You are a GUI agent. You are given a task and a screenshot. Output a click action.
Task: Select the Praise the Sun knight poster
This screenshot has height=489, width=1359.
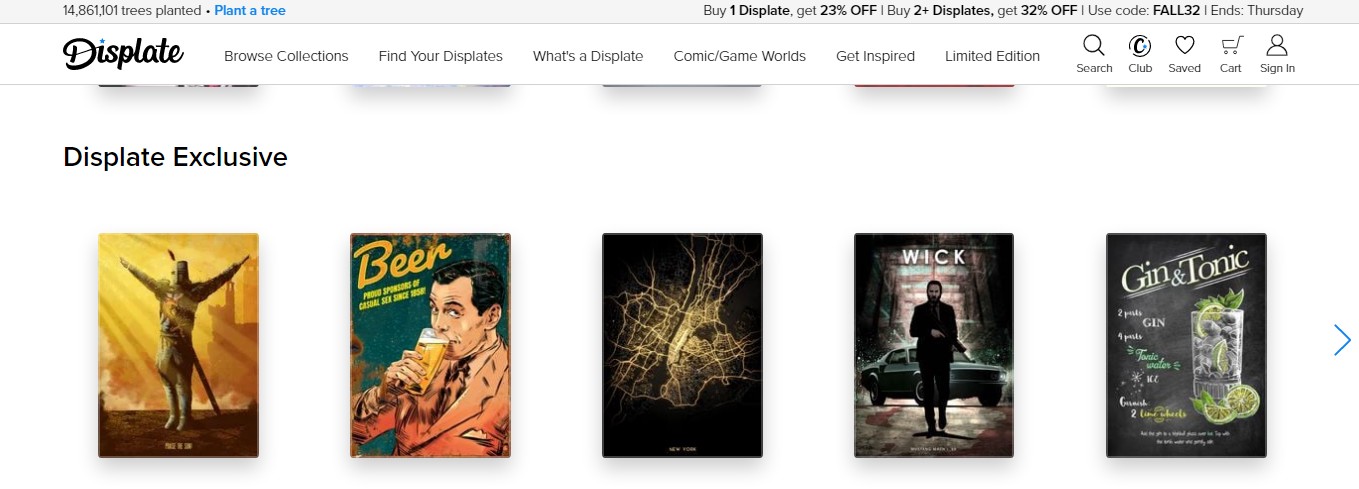click(x=178, y=345)
